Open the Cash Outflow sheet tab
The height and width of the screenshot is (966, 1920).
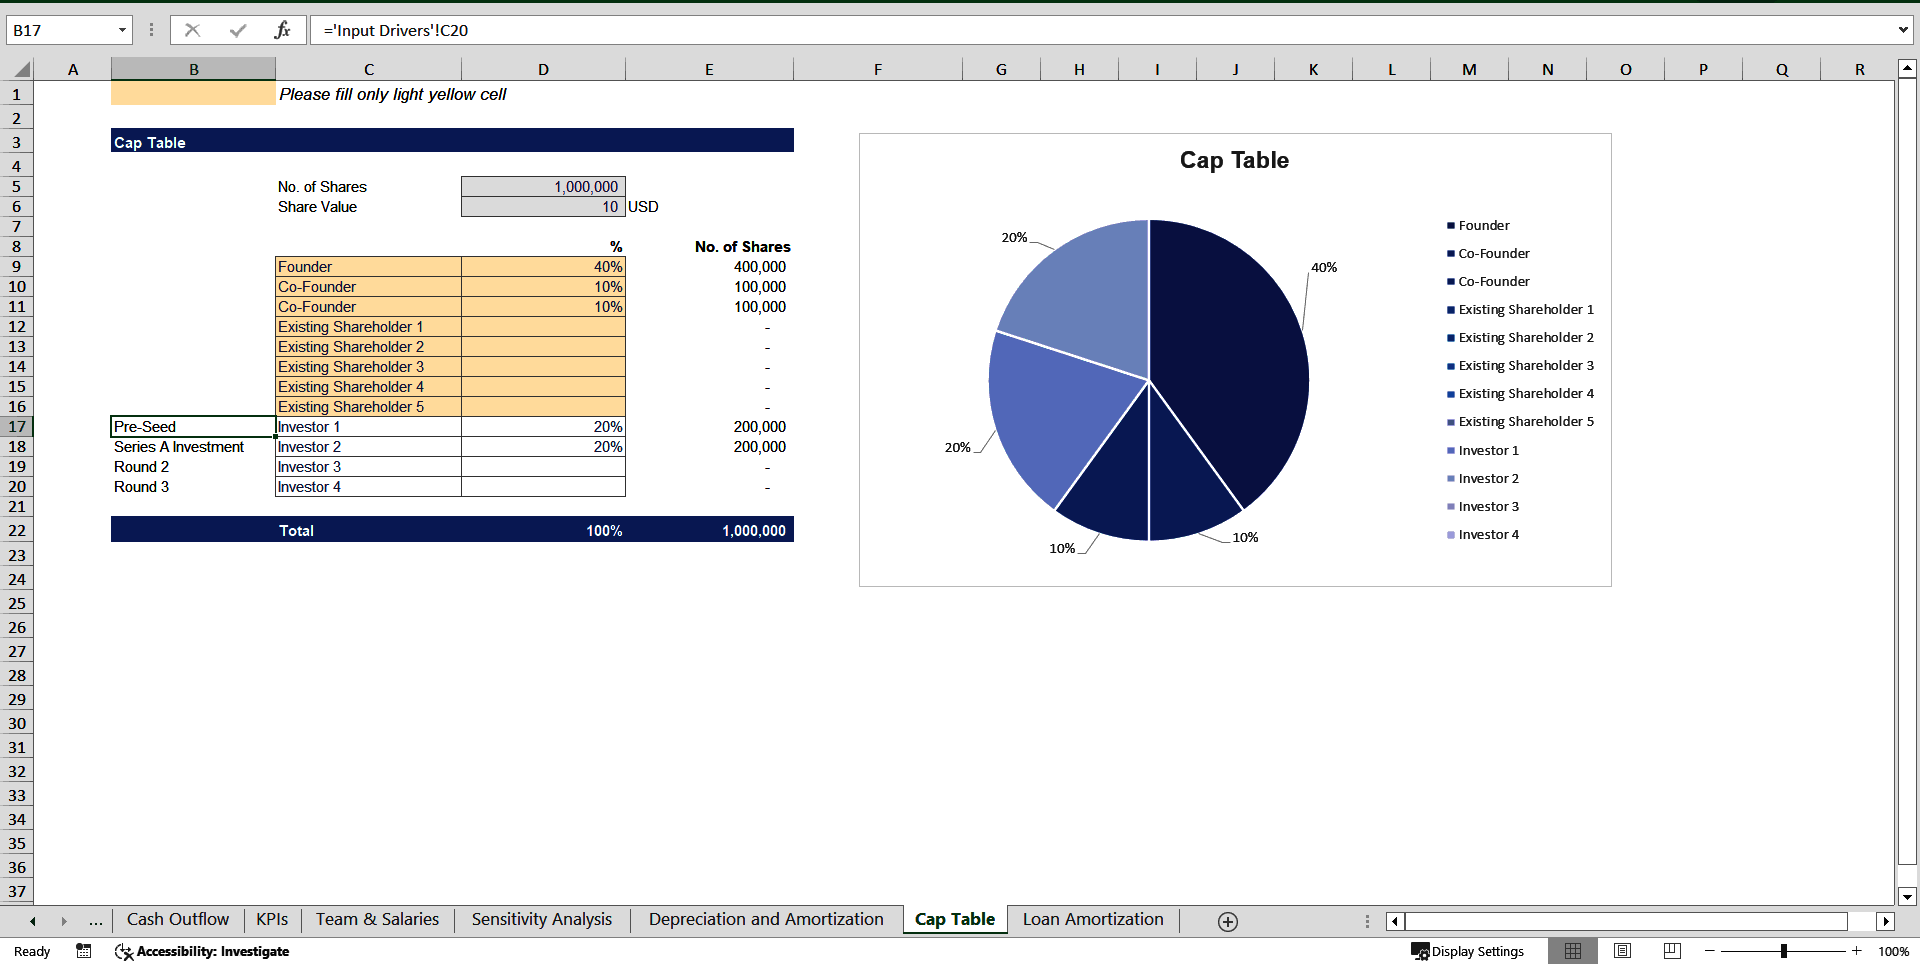[178, 919]
